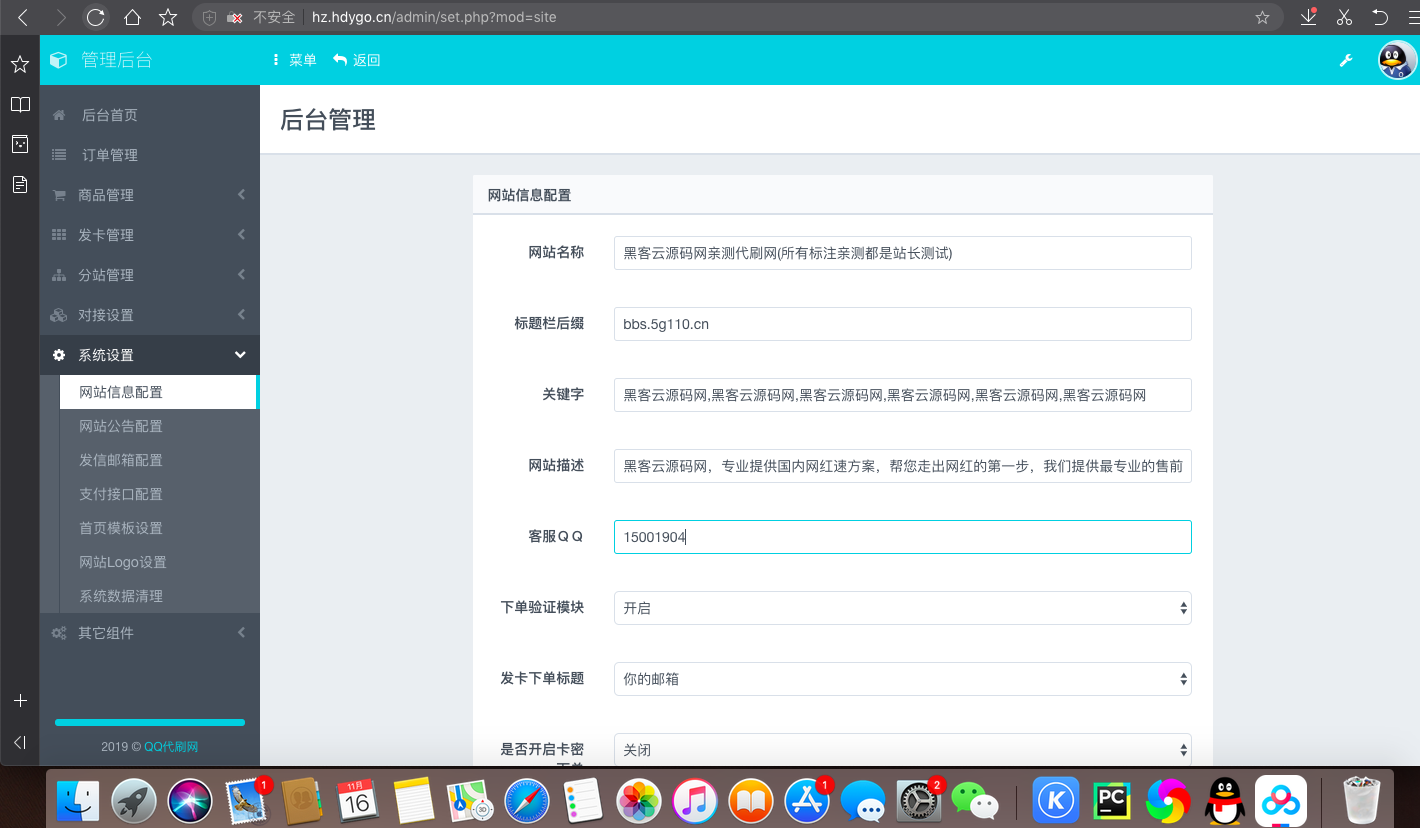Toggle the 菜单 sidebar menu
Screen dimensions: 1420x828
[295, 60]
